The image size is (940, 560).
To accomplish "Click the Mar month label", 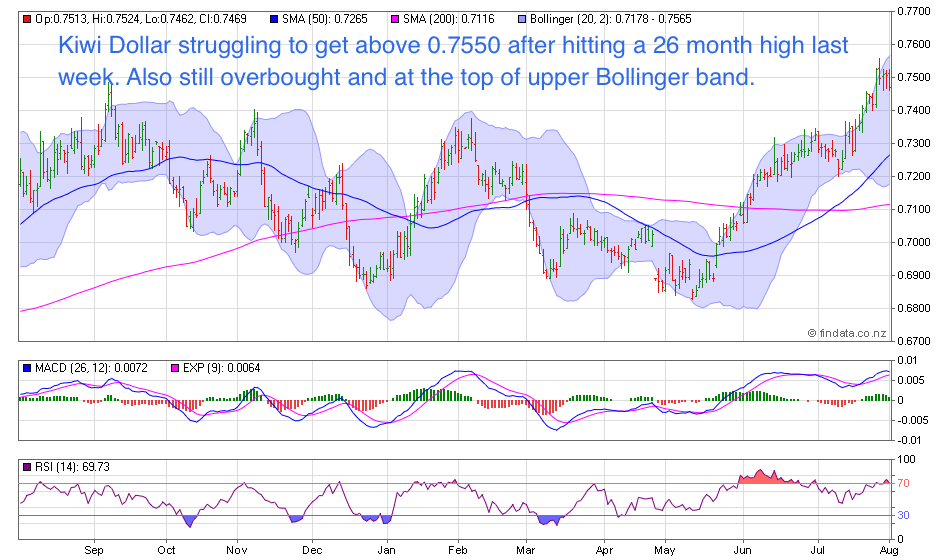I will coord(526,550).
